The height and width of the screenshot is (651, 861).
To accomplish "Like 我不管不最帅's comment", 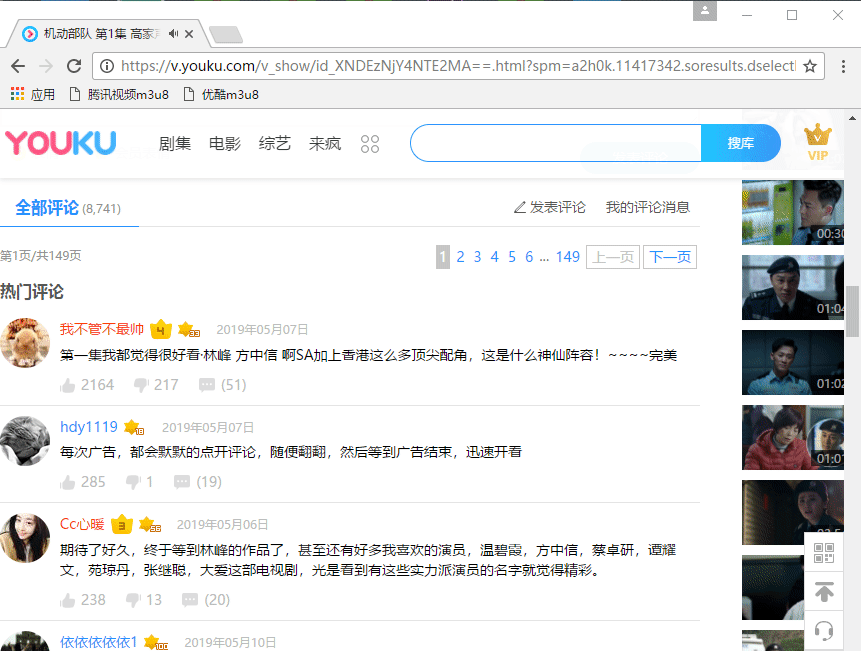I will (x=68, y=385).
